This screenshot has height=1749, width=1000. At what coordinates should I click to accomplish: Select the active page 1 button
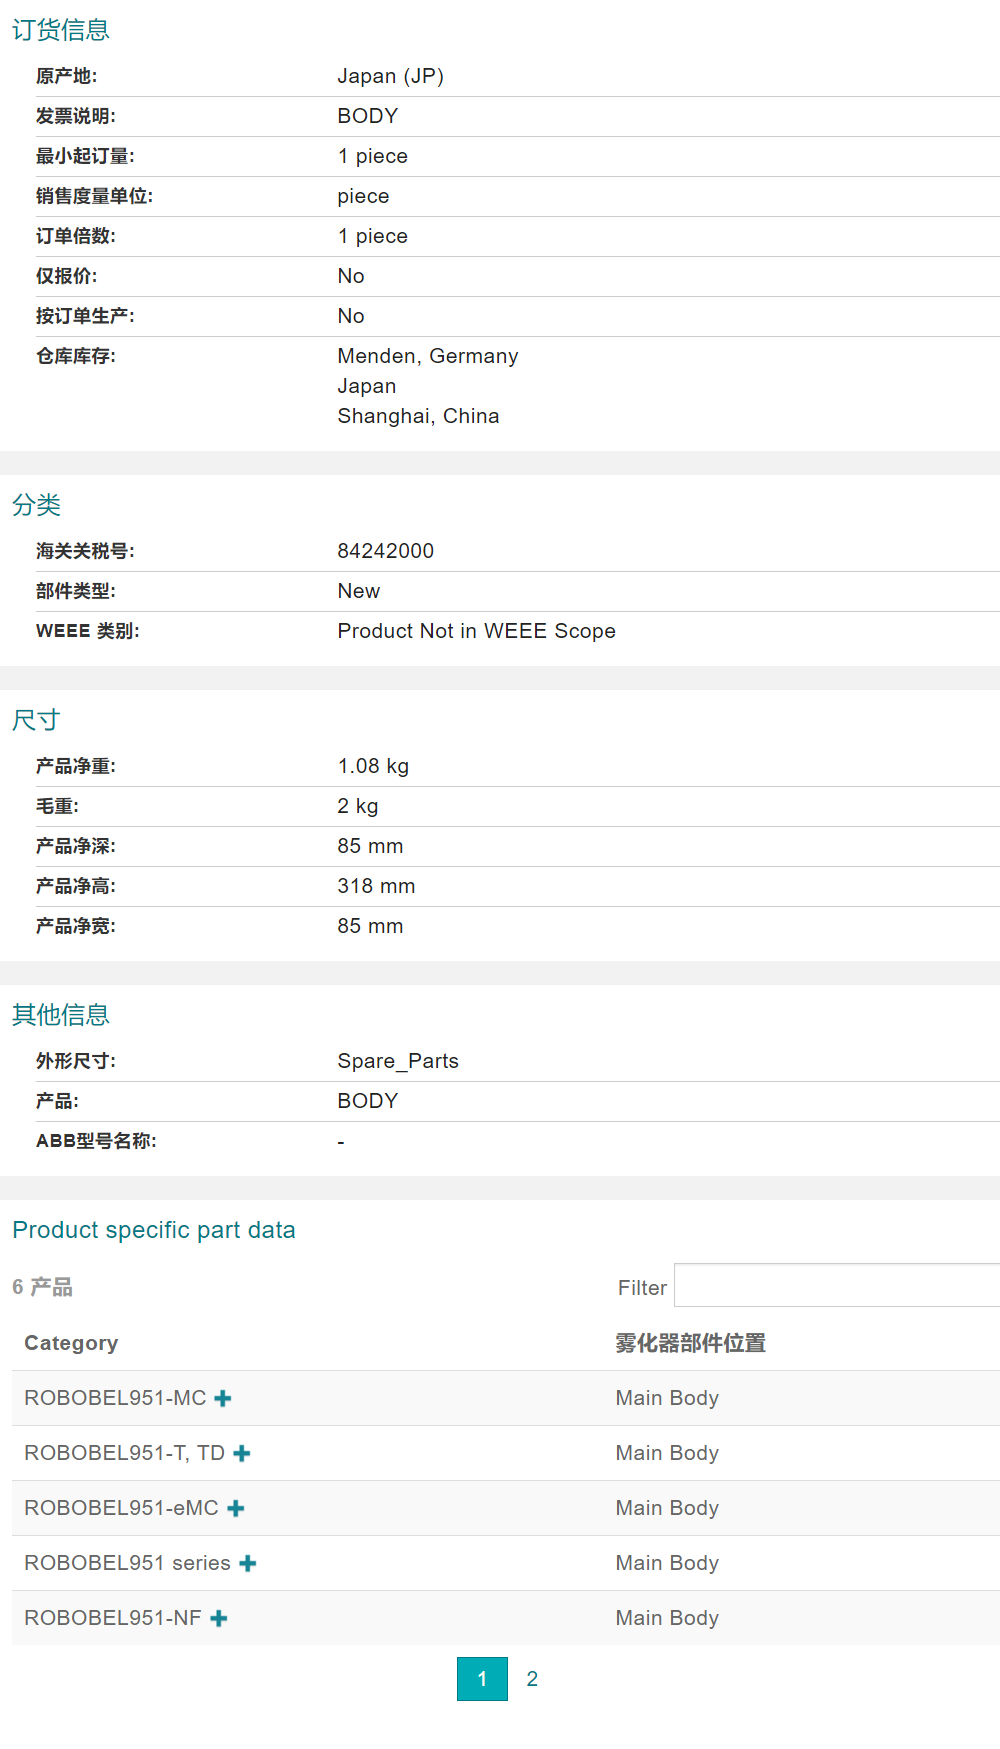pyautogui.click(x=482, y=1679)
